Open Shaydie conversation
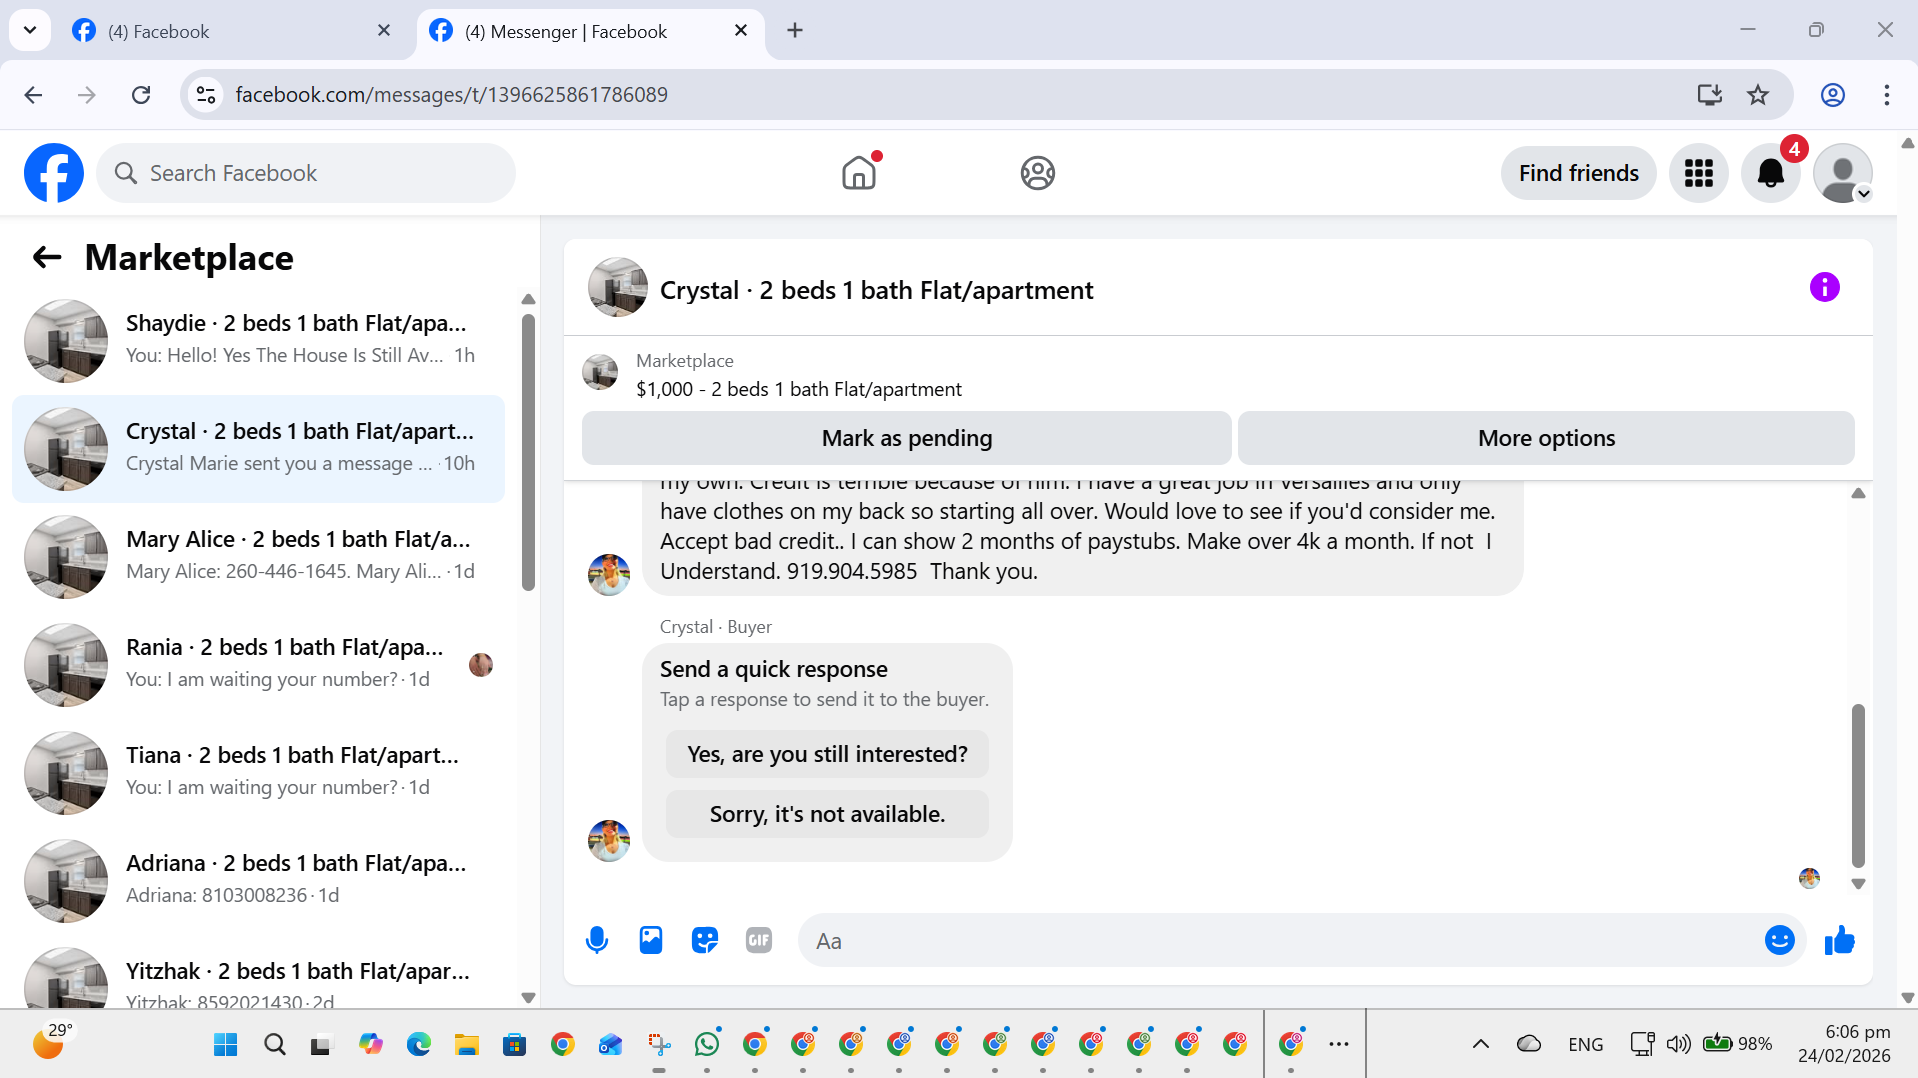The width and height of the screenshot is (1918, 1078). point(258,340)
